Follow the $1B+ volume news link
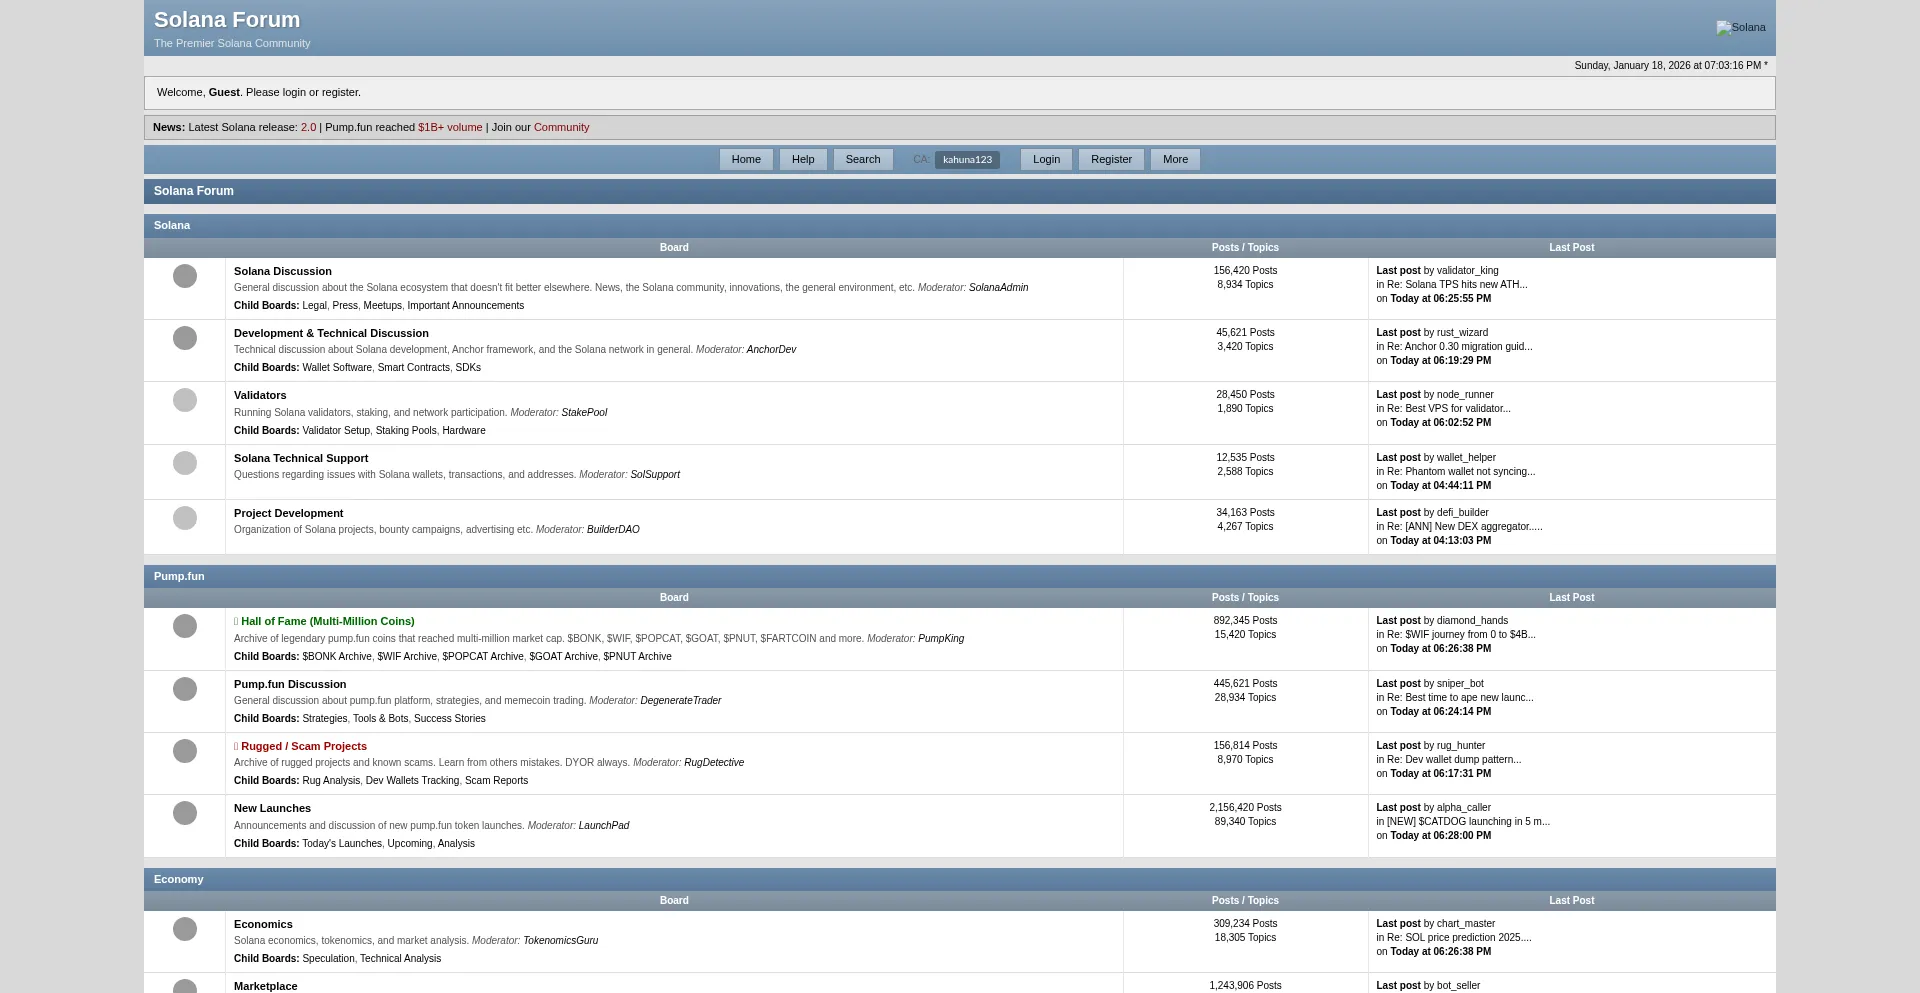The width and height of the screenshot is (1920, 993). tap(450, 127)
